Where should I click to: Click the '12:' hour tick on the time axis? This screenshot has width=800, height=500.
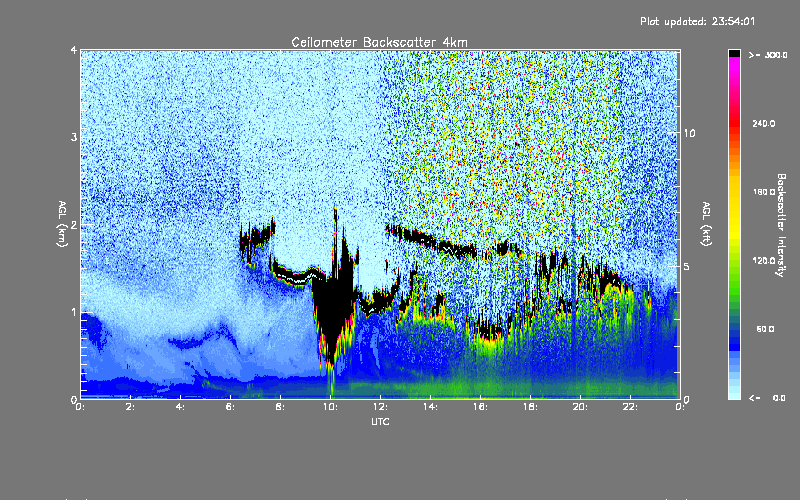[x=380, y=407]
